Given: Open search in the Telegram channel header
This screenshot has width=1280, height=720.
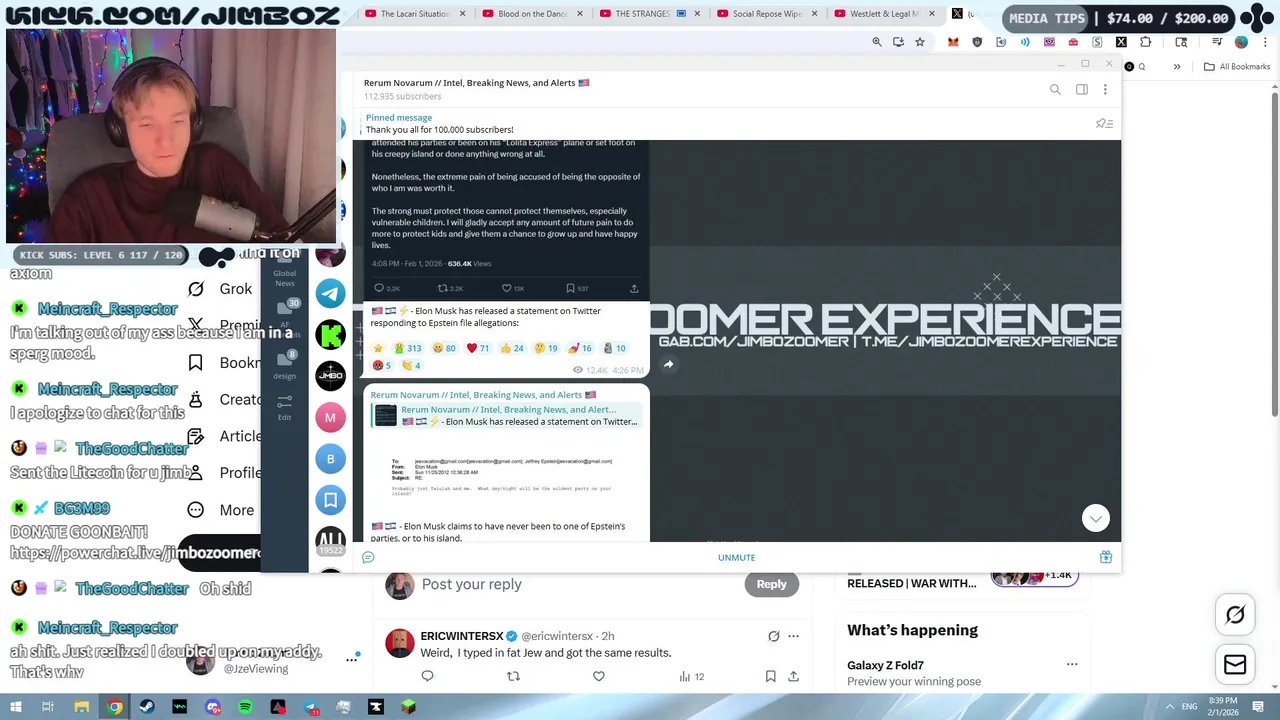Looking at the screenshot, I should point(1055,90).
